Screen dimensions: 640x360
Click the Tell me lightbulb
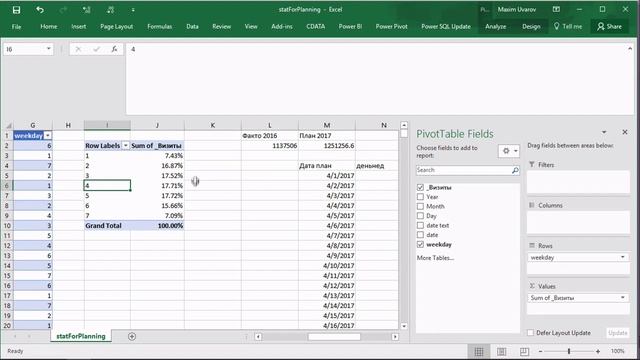click(x=556, y=26)
